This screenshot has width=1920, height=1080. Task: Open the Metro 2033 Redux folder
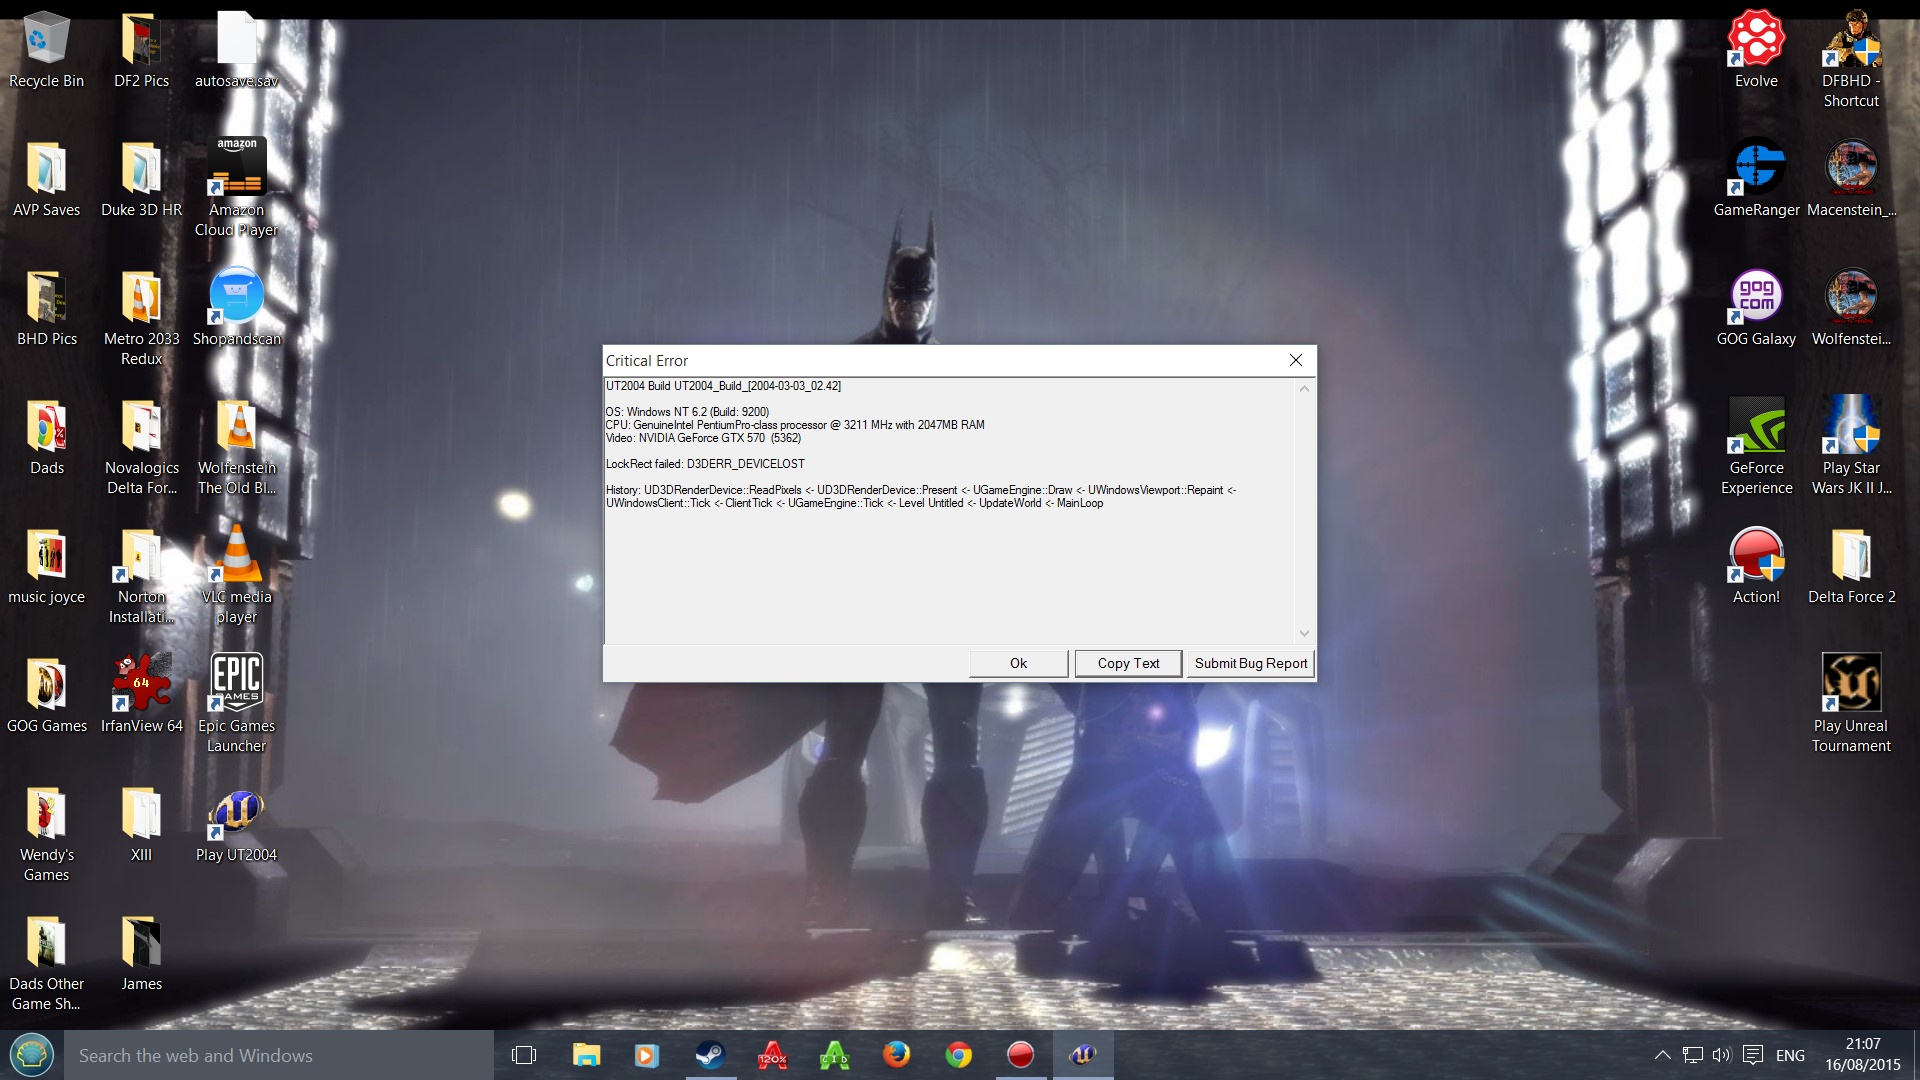point(141,318)
